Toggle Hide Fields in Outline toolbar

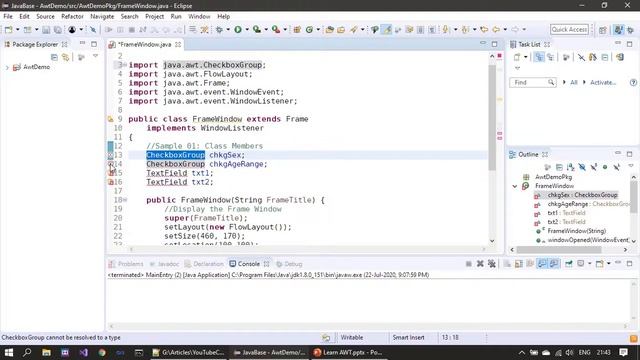click(x=582, y=167)
